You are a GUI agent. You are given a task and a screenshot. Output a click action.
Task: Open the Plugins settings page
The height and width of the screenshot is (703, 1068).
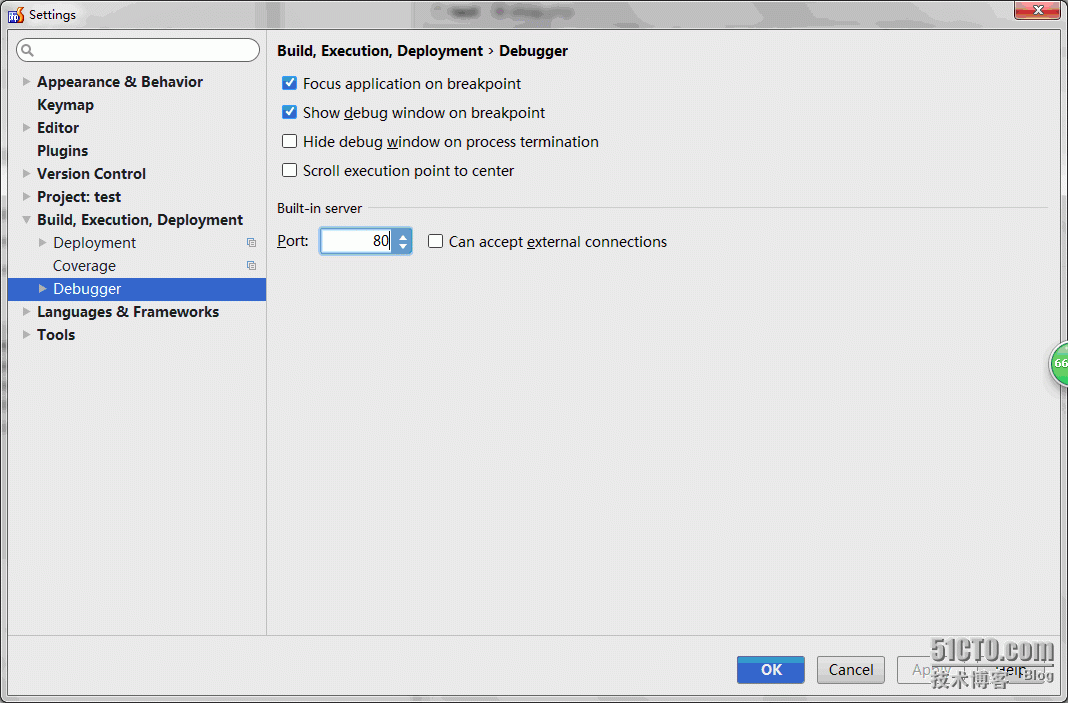[63, 151]
